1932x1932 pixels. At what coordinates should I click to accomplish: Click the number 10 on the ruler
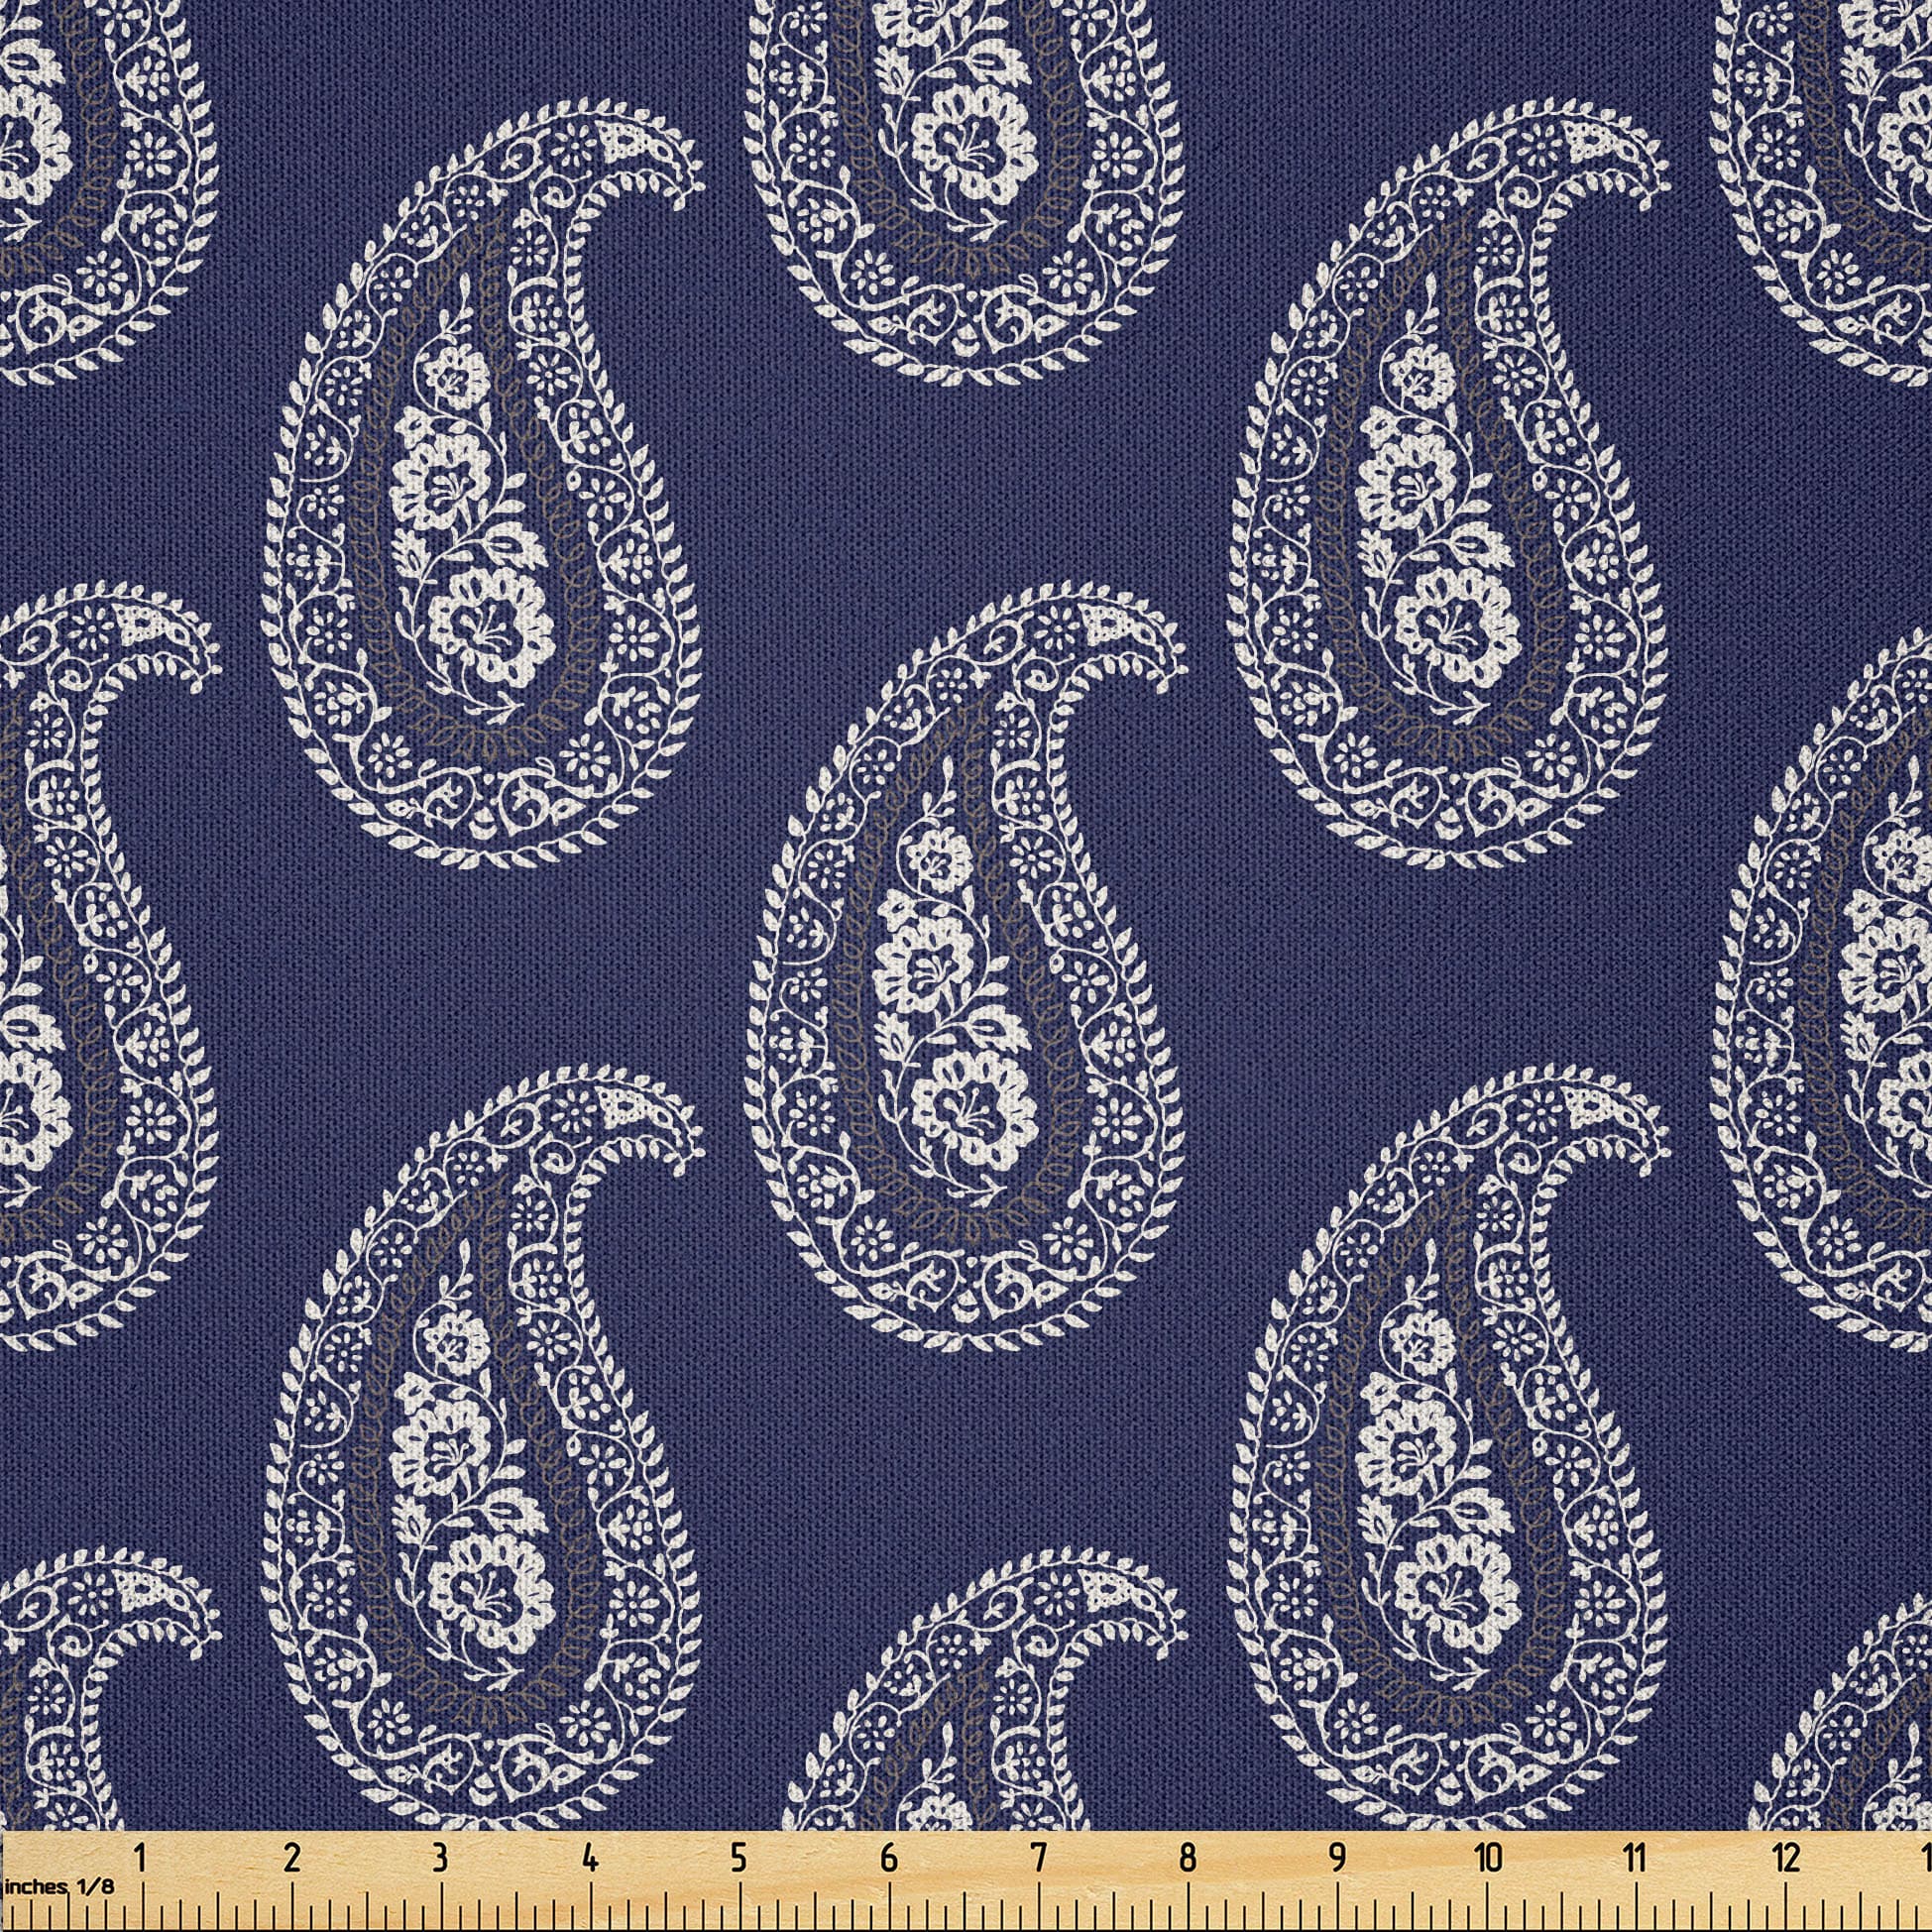1488,1858
